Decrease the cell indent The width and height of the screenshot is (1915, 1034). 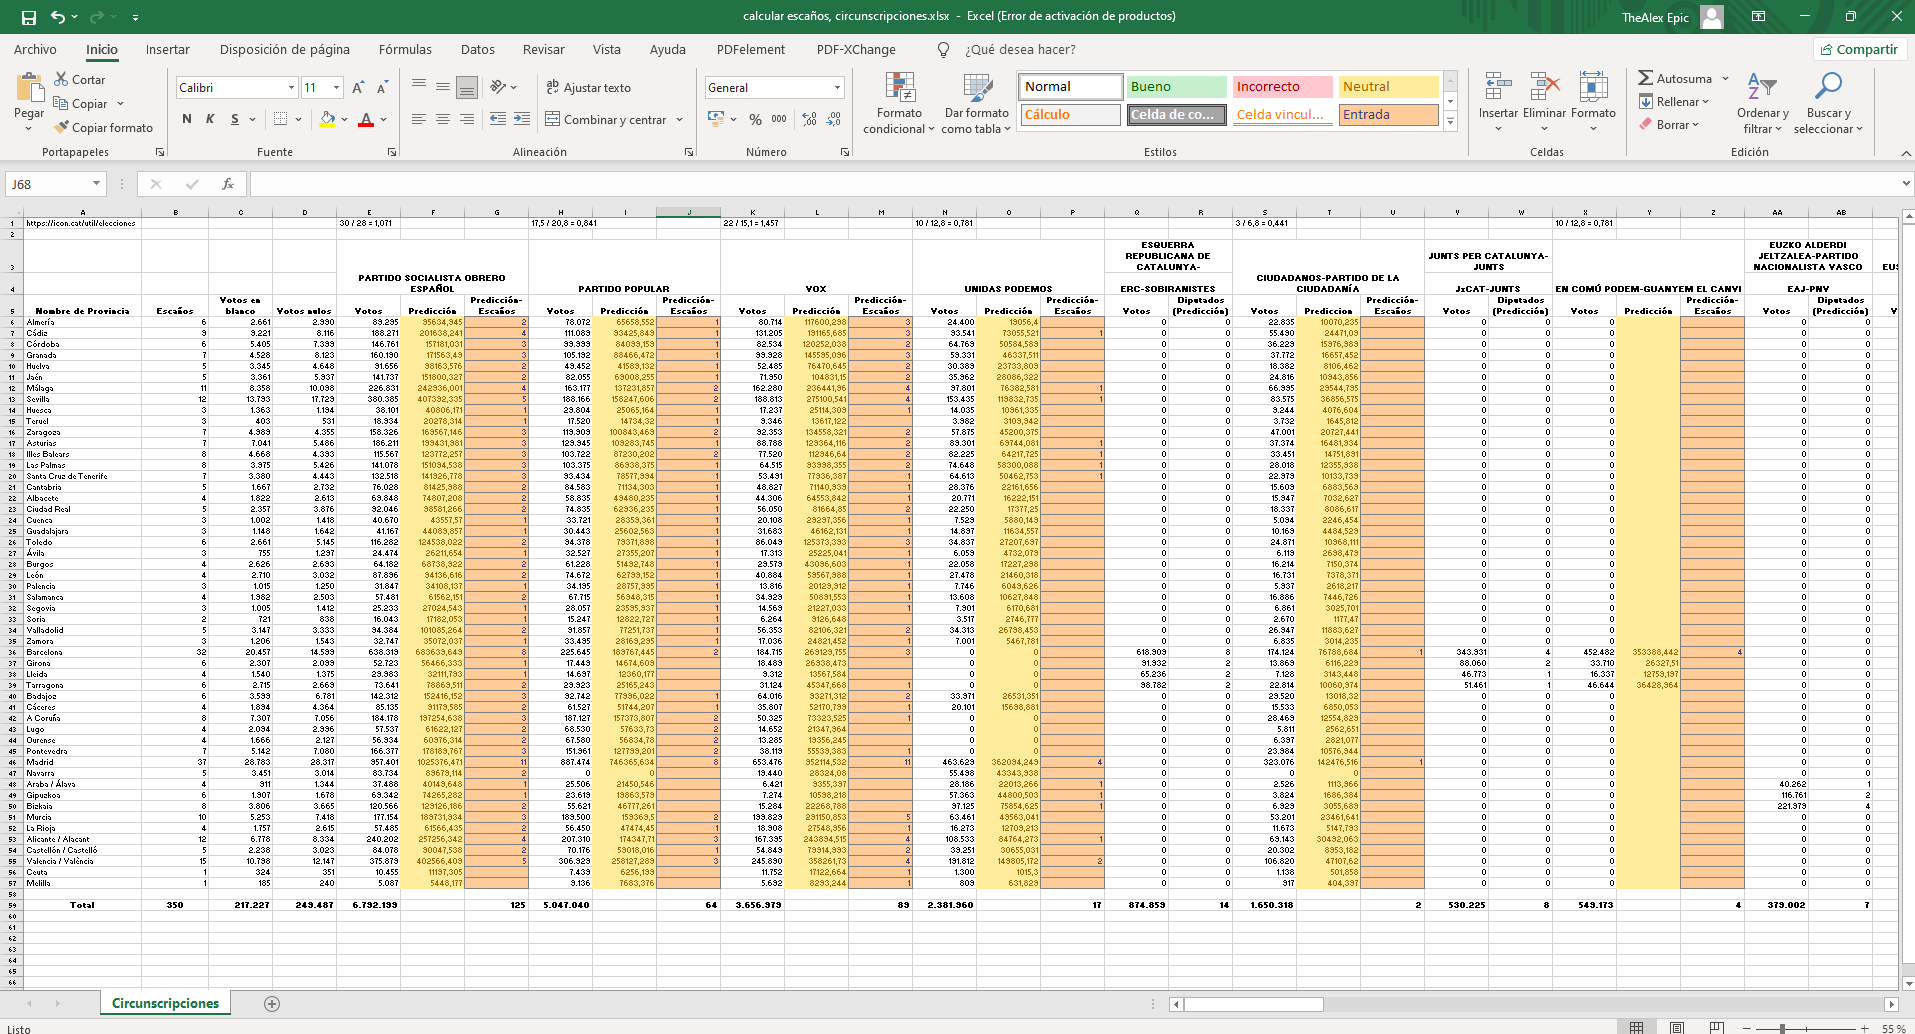pyautogui.click(x=497, y=119)
